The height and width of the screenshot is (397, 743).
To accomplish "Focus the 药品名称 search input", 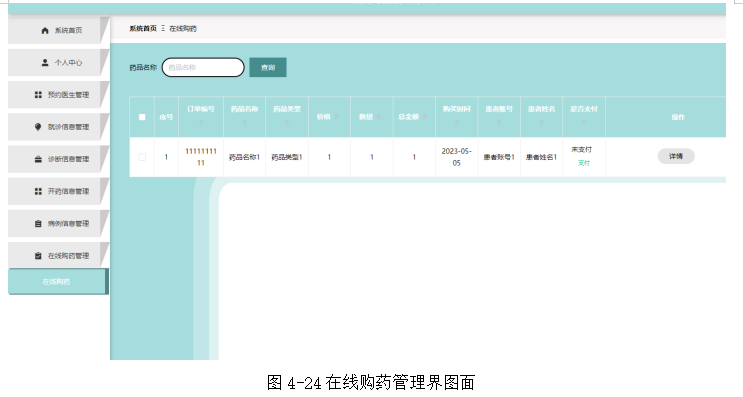I will [x=203, y=67].
